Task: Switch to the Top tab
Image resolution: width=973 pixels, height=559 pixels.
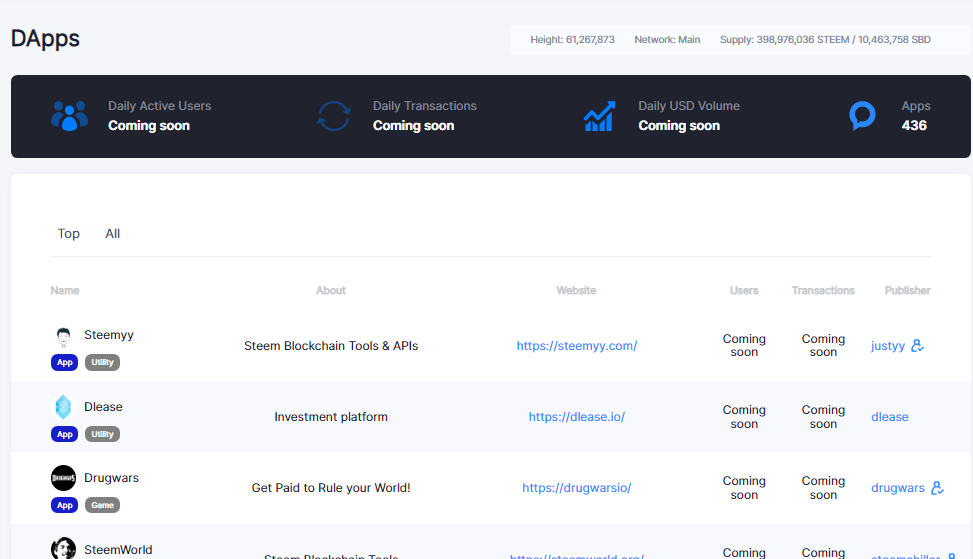Action: [x=68, y=234]
